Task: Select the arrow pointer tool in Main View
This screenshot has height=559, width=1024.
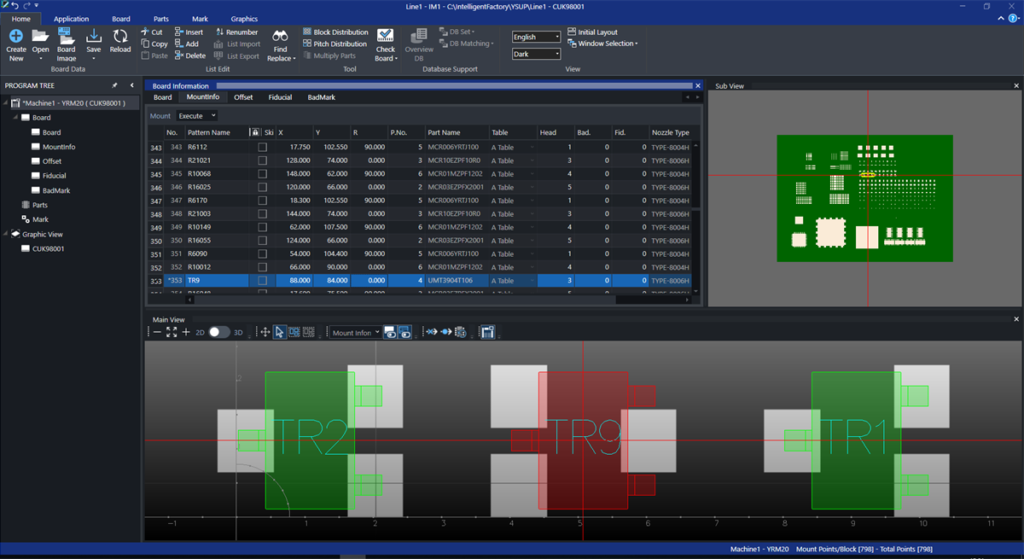Action: [280, 332]
